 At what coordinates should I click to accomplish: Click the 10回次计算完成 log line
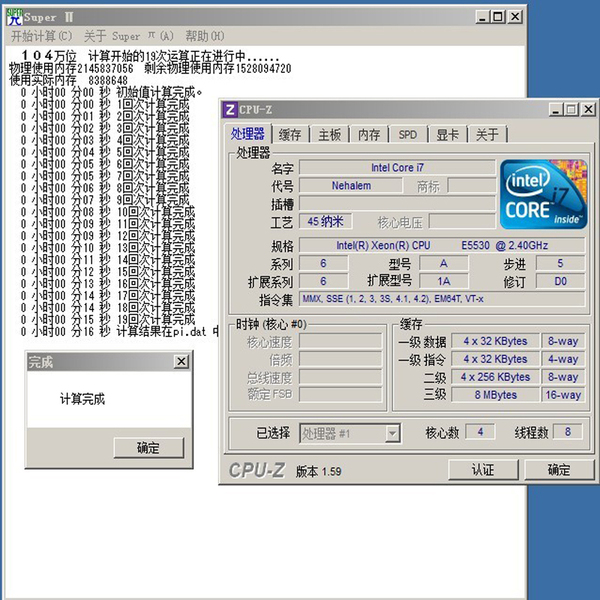(x=108, y=212)
